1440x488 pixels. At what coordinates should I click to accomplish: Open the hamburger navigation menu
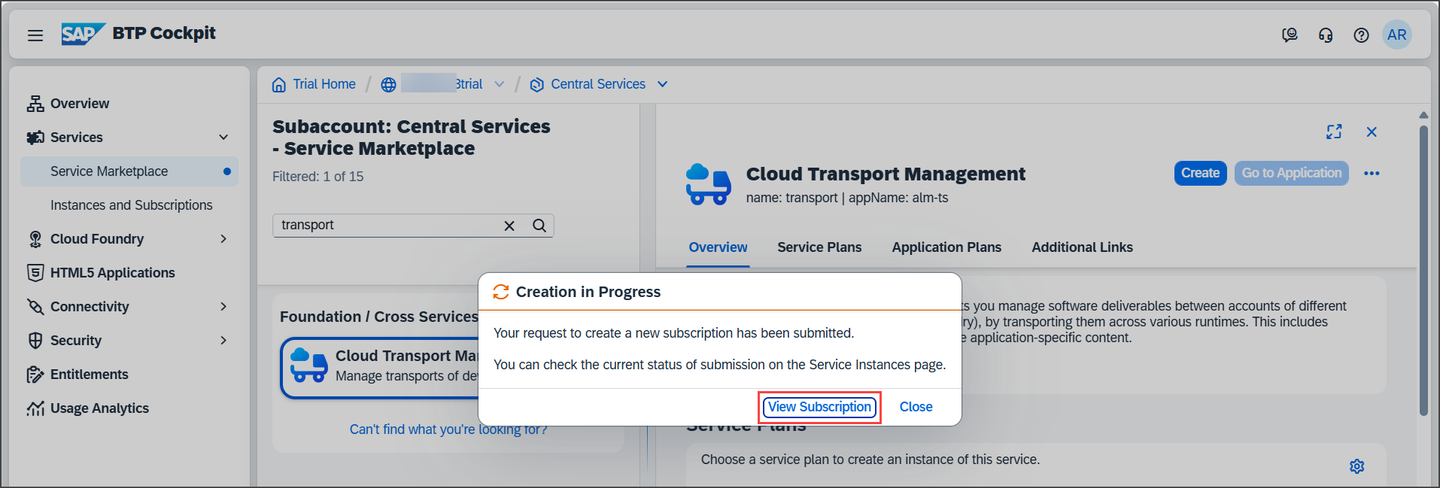35,35
